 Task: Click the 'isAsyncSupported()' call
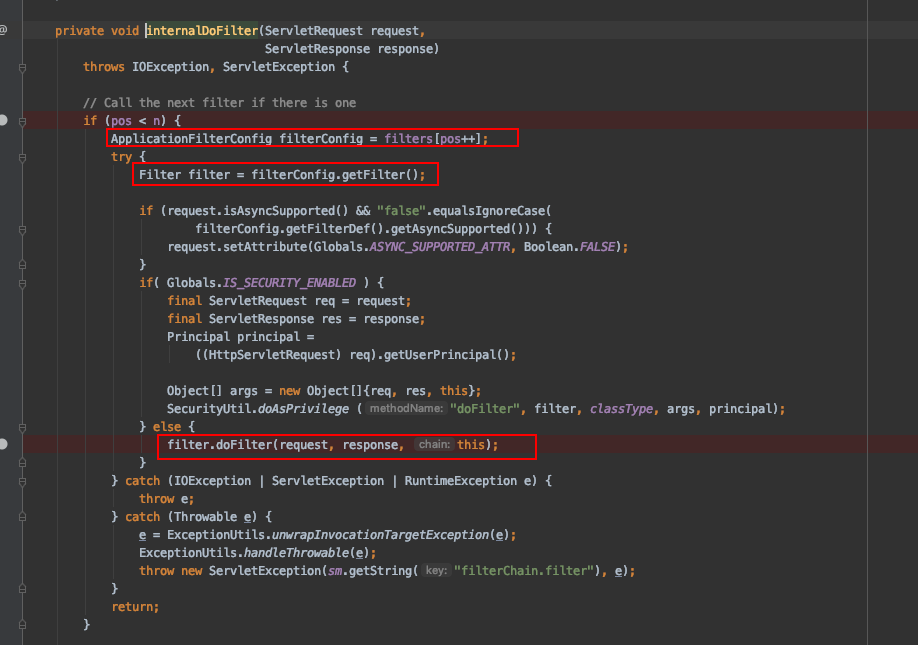[287, 211]
